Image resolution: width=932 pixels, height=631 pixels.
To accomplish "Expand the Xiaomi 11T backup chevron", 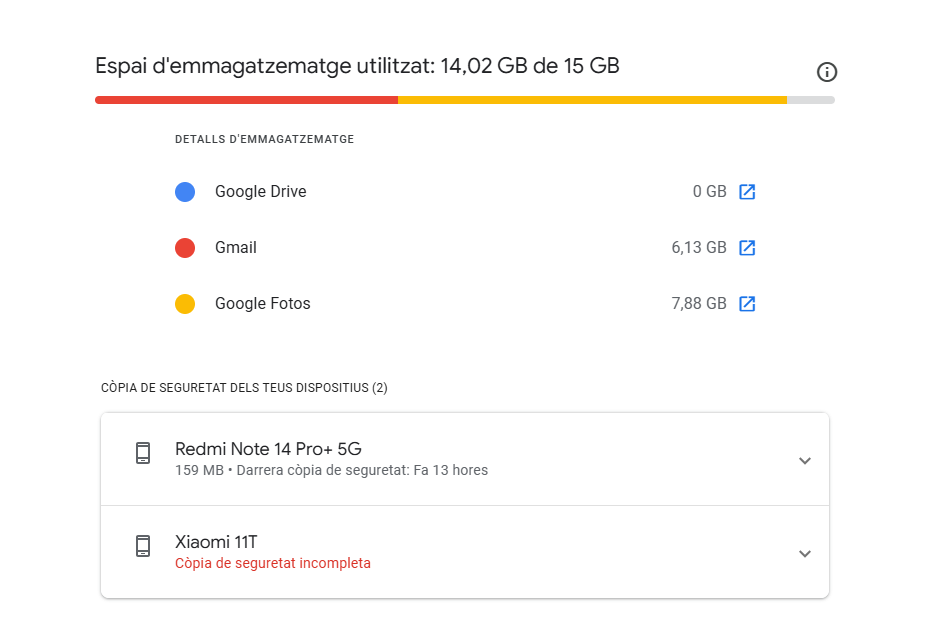I will [x=805, y=554].
